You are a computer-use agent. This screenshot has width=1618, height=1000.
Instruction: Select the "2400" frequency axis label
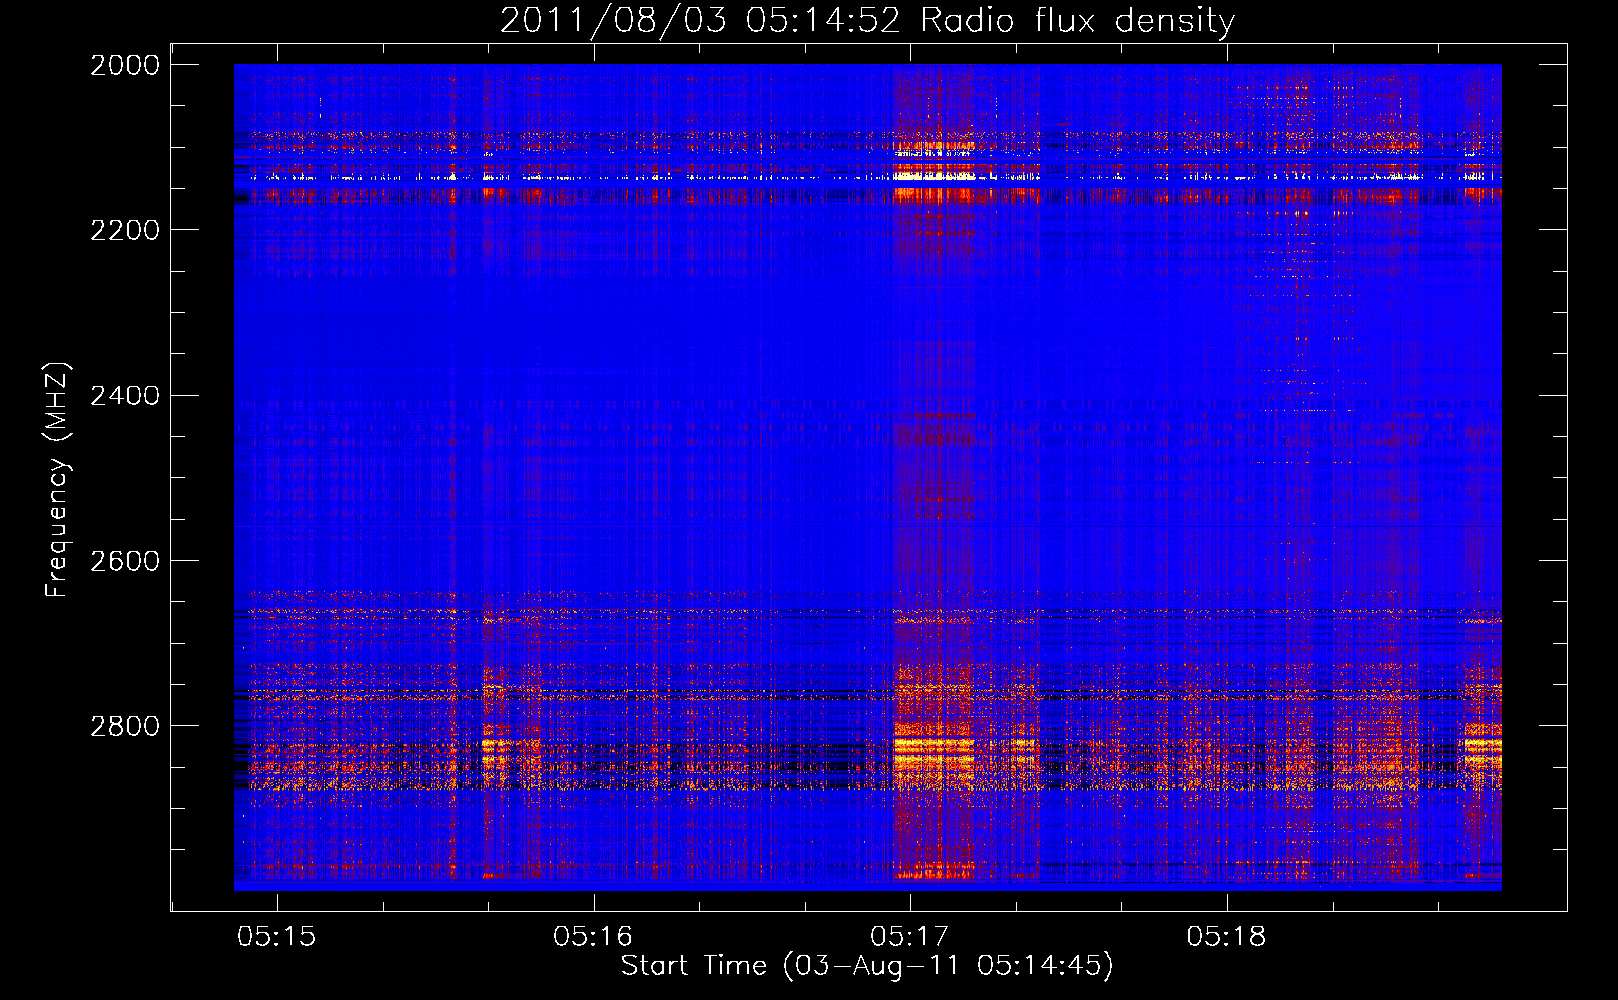coord(125,396)
